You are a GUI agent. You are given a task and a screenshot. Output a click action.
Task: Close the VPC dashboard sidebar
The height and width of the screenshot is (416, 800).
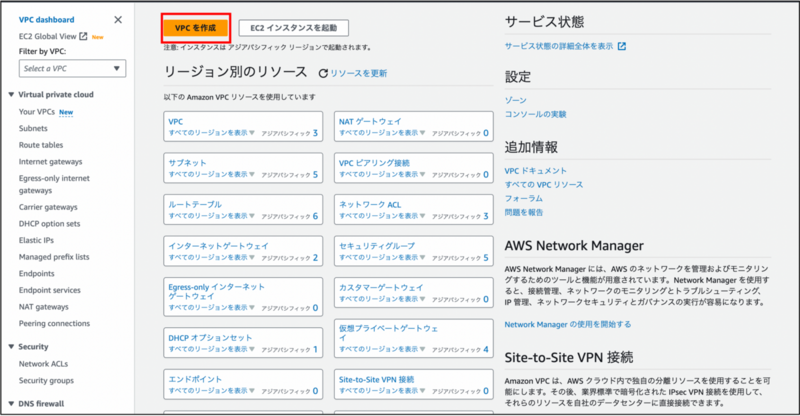pyautogui.click(x=118, y=20)
